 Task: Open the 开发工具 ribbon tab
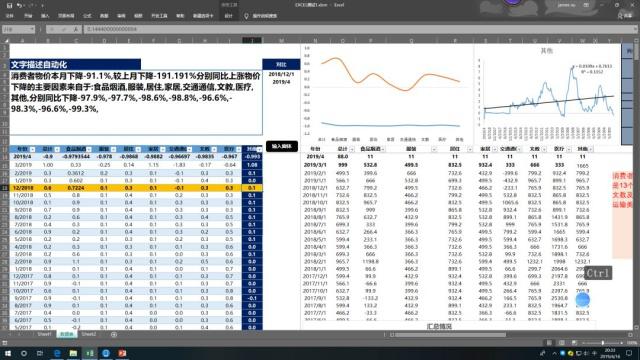coord(159,16)
